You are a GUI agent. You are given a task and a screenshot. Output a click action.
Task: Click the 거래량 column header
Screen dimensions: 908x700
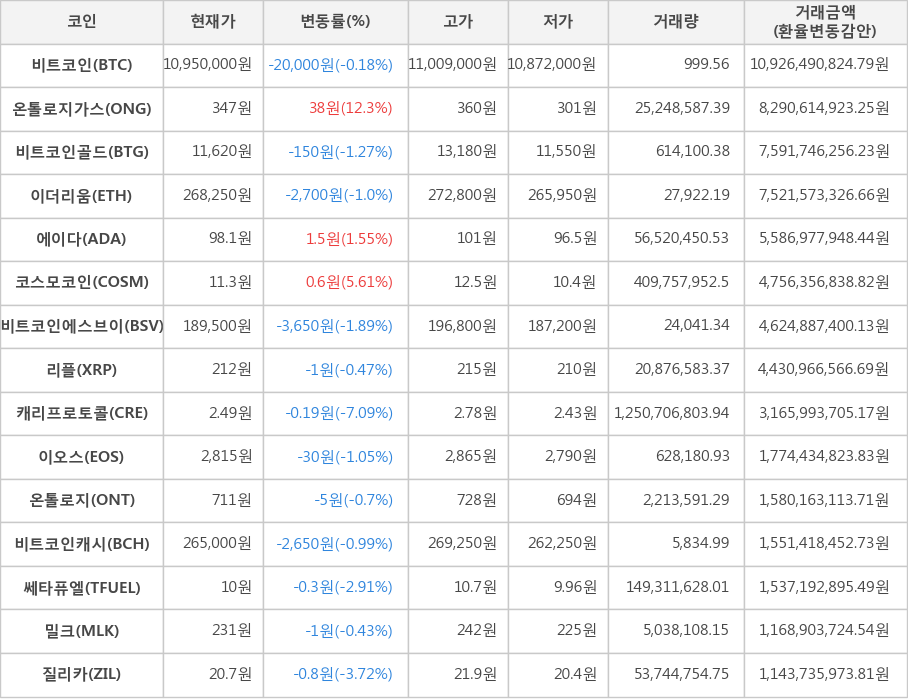tap(676, 22)
